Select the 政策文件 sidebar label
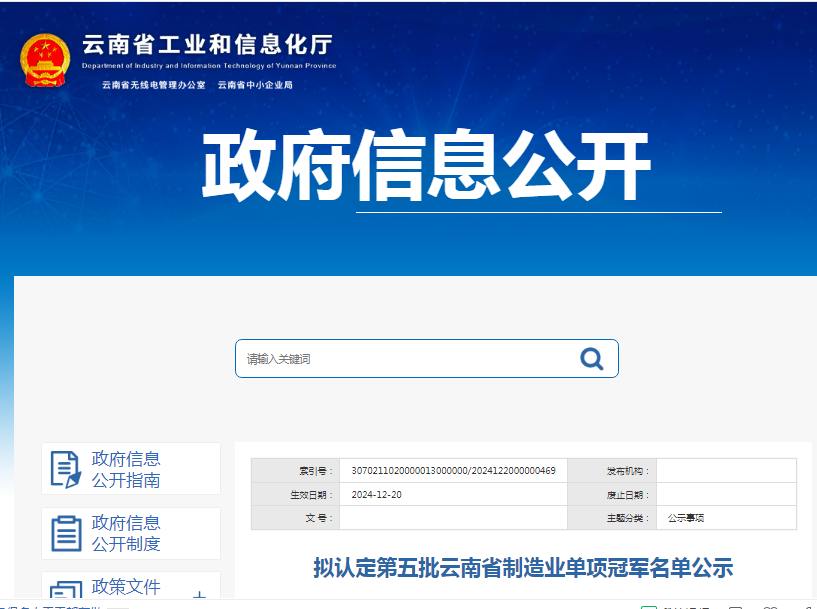 126,587
